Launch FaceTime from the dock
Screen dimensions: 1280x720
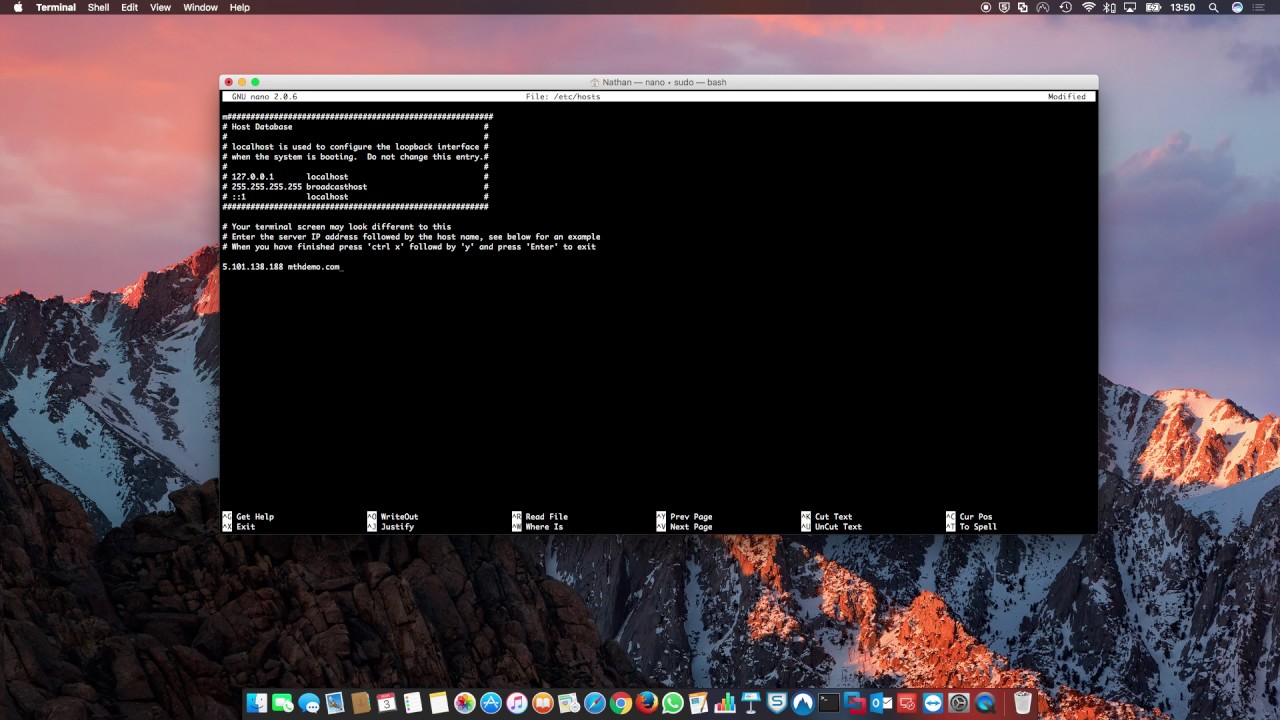[x=283, y=703]
